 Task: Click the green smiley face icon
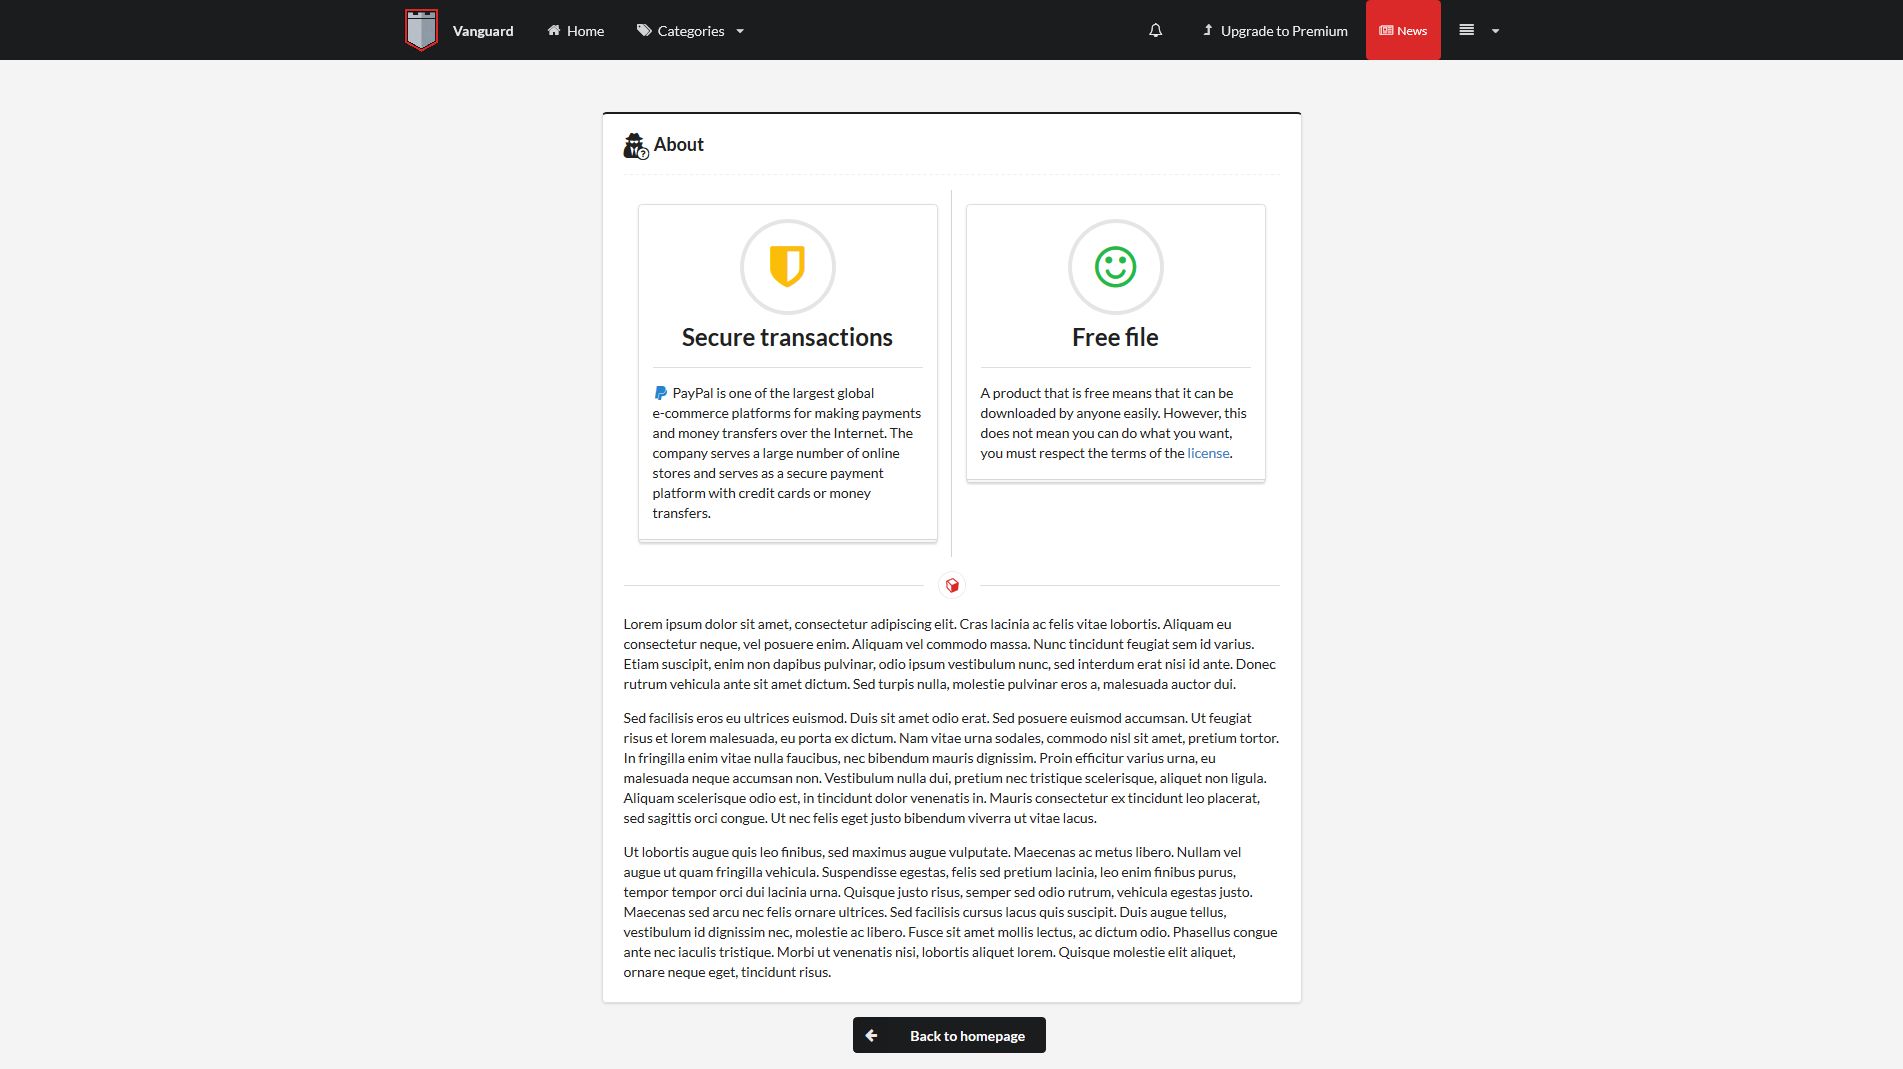click(x=1115, y=267)
